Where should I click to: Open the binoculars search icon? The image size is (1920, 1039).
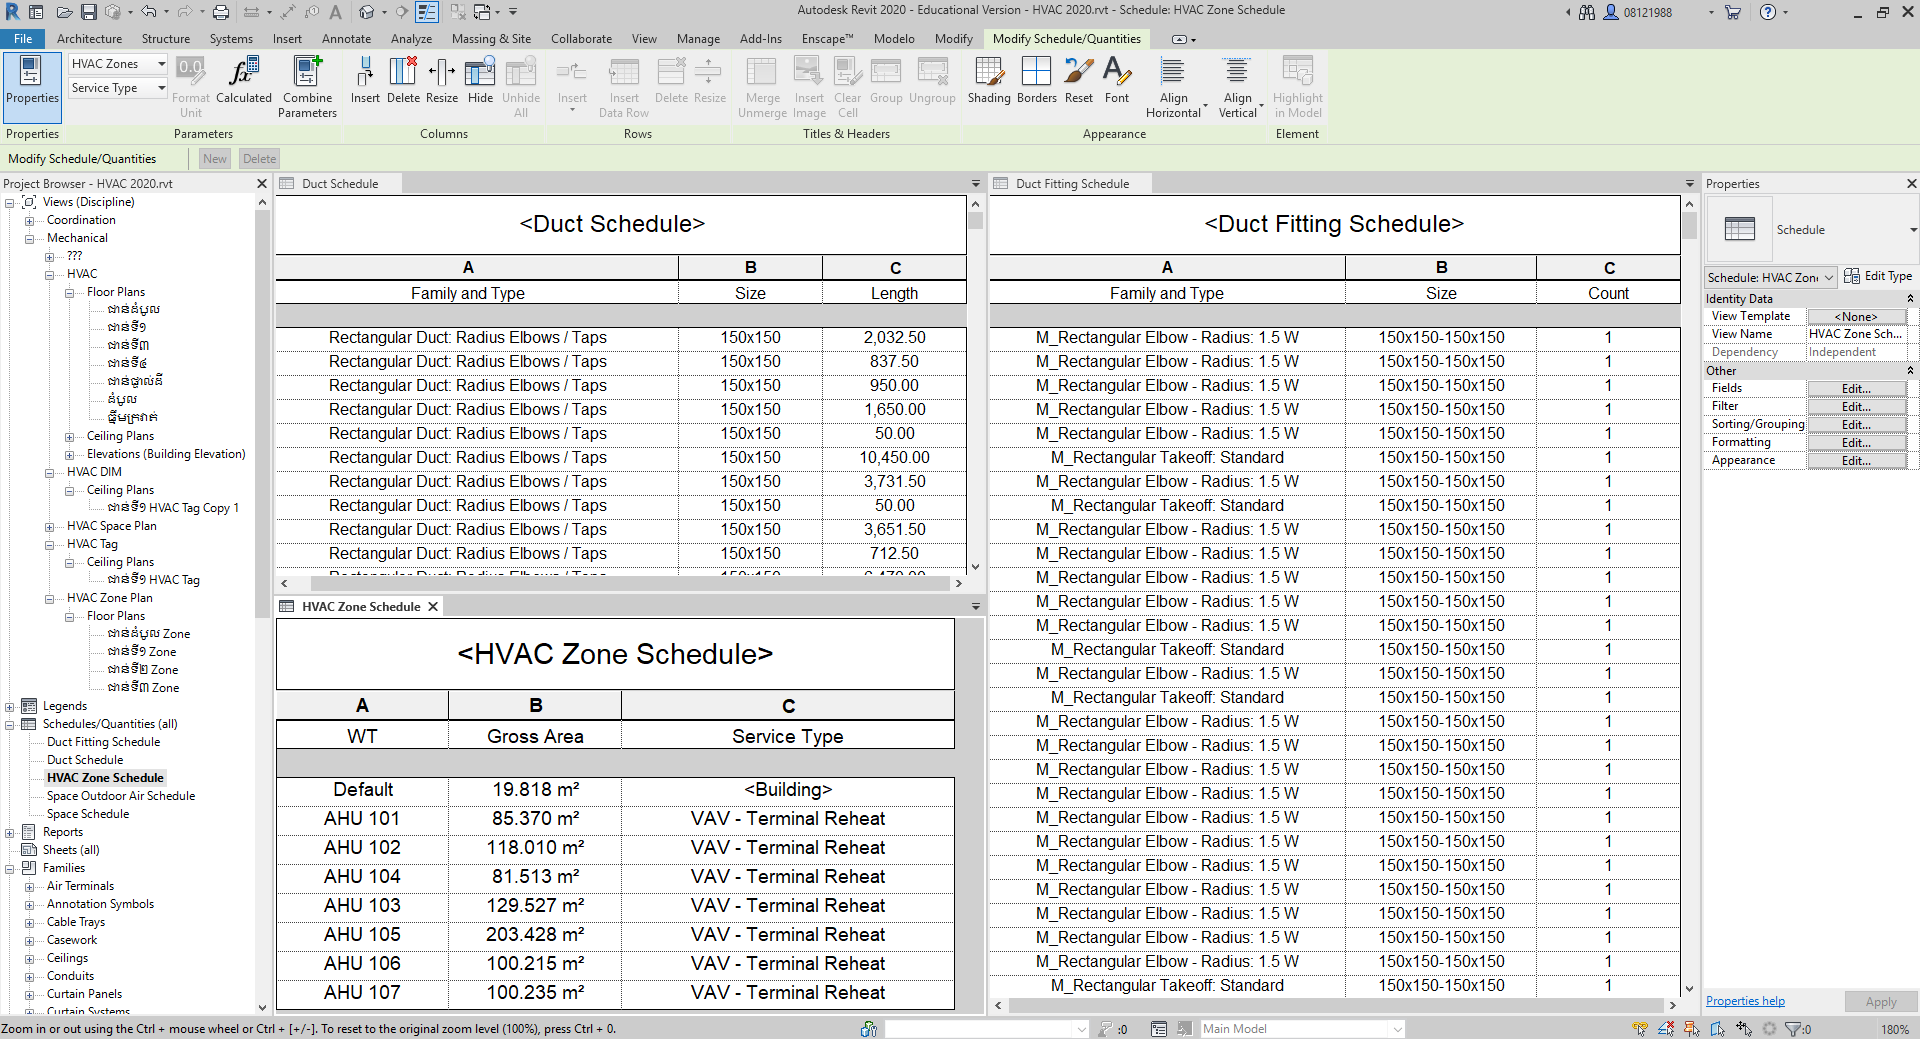[x=1587, y=12]
